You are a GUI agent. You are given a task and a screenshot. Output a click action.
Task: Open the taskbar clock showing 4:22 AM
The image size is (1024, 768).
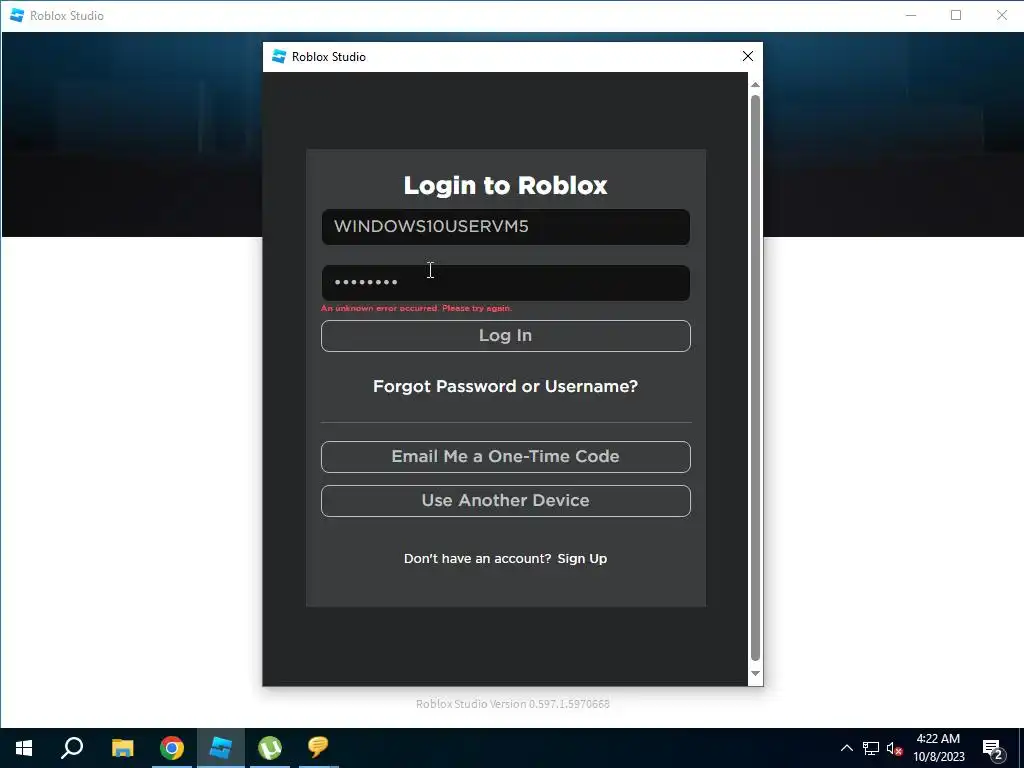(x=938, y=748)
